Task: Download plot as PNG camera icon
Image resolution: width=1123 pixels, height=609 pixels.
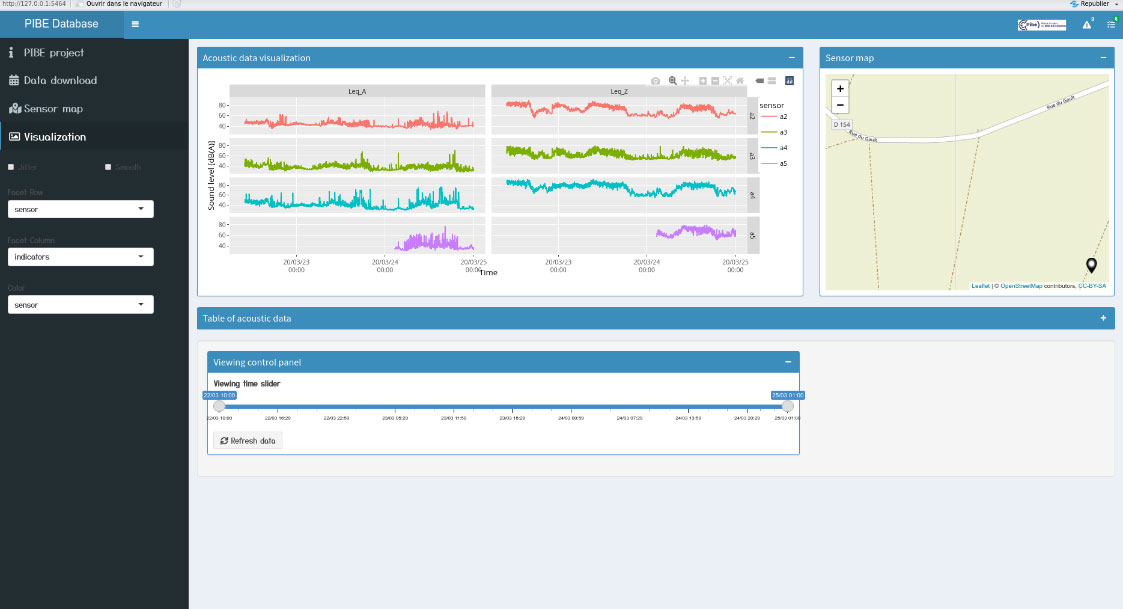Action: (x=655, y=80)
